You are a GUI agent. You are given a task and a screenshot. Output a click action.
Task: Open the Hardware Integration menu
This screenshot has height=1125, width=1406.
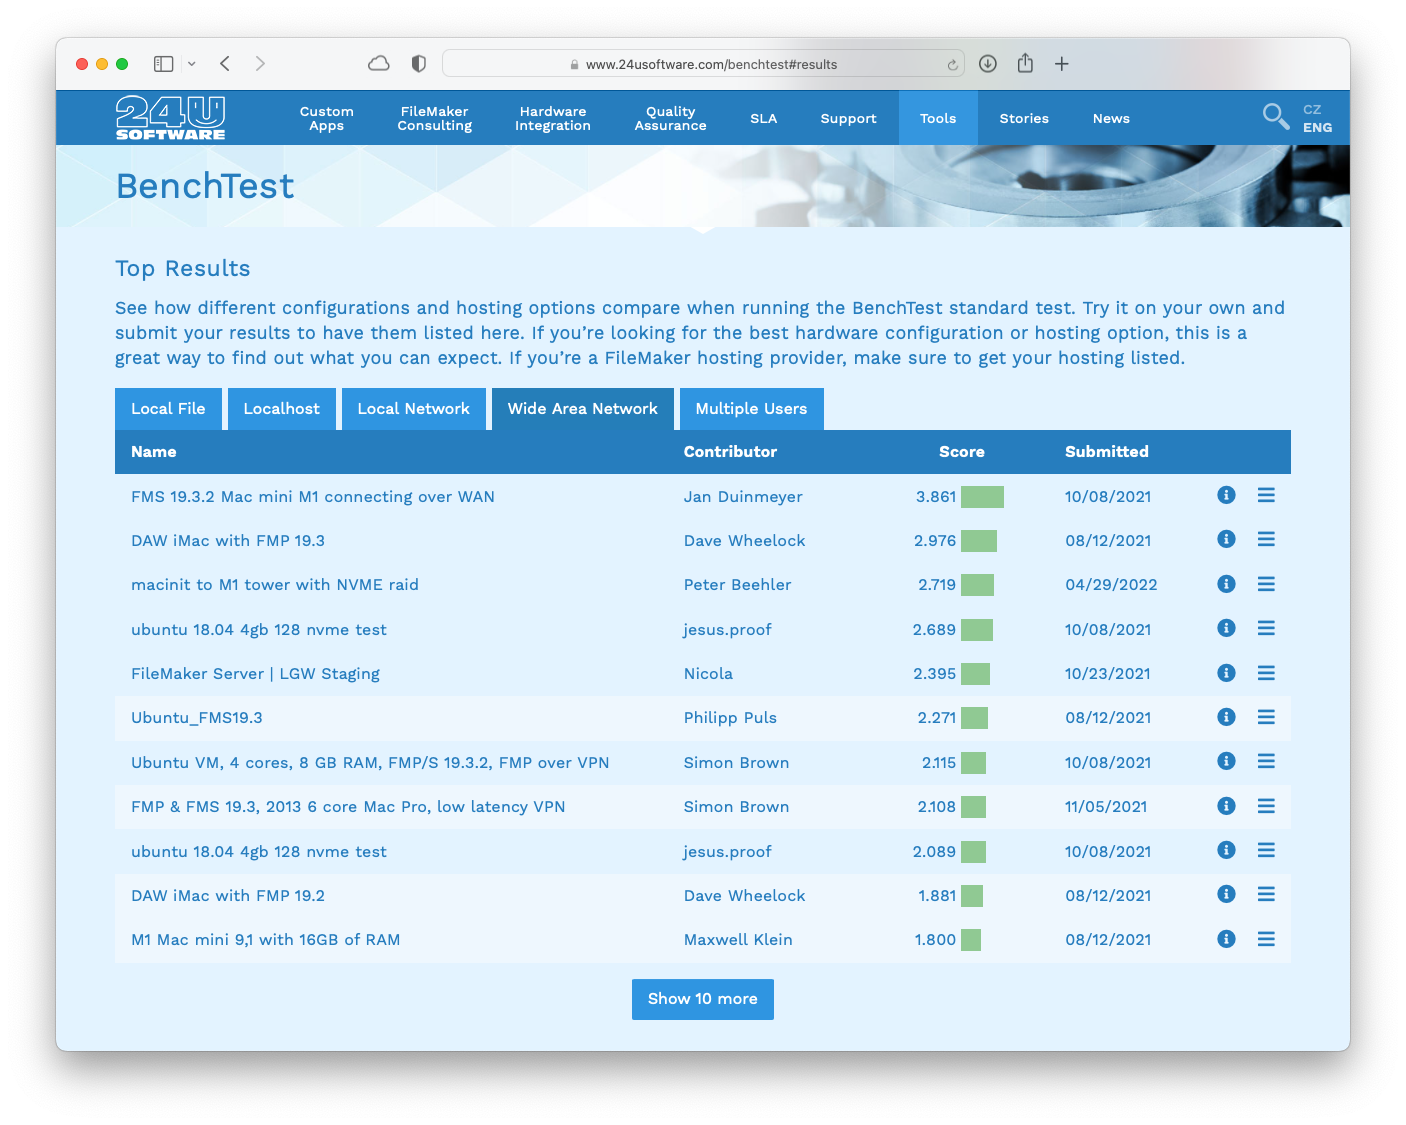(x=553, y=118)
